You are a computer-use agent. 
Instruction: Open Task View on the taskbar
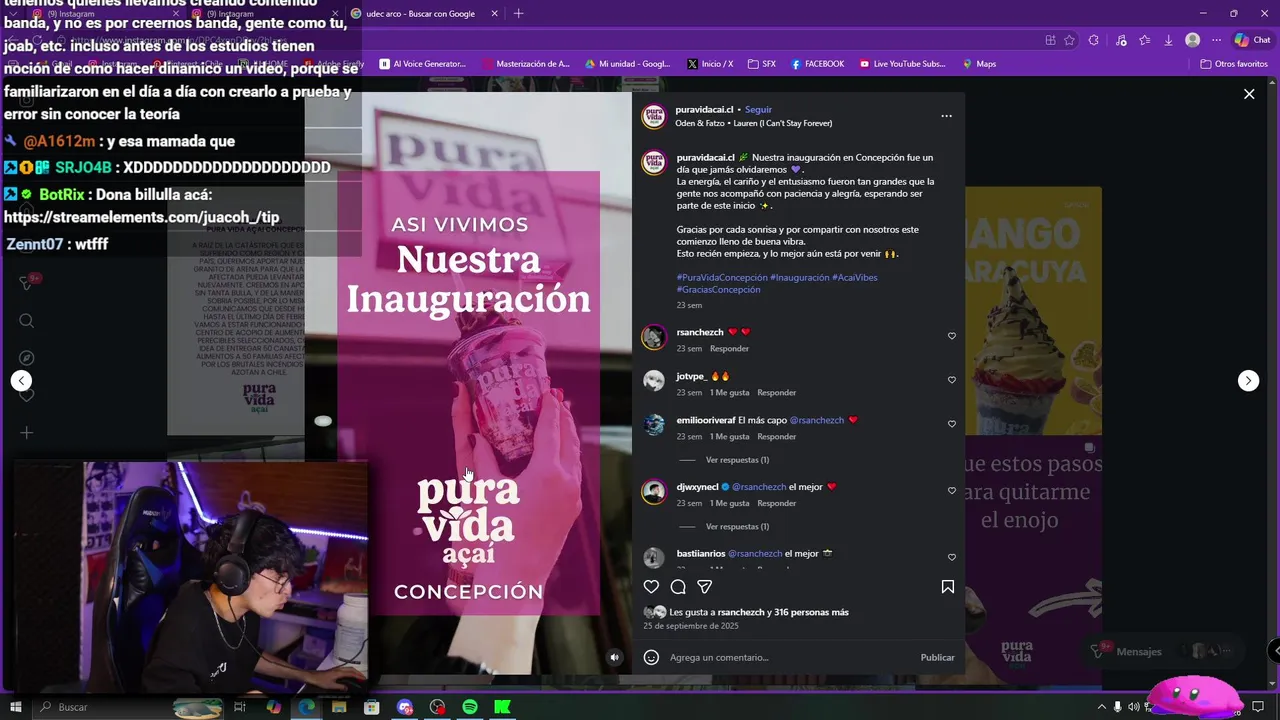[240, 707]
